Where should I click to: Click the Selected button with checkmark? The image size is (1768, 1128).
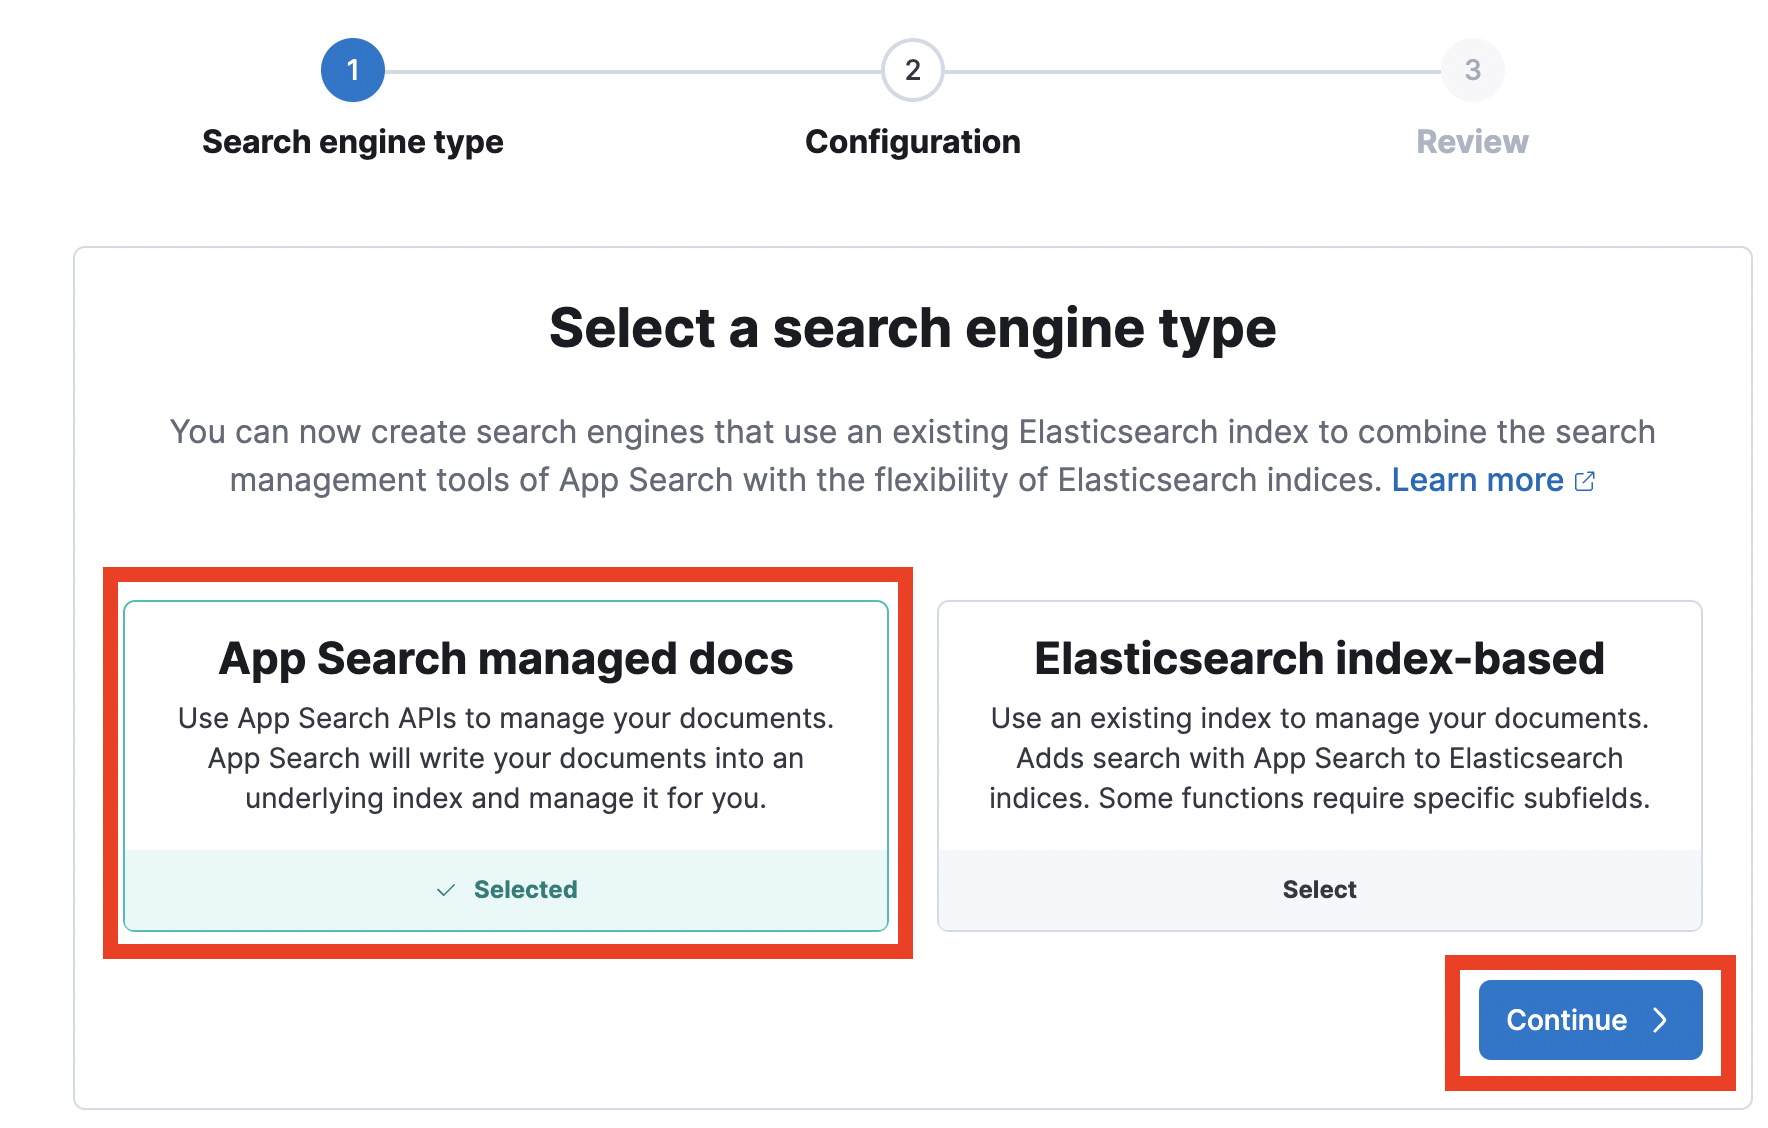pyautogui.click(x=506, y=890)
